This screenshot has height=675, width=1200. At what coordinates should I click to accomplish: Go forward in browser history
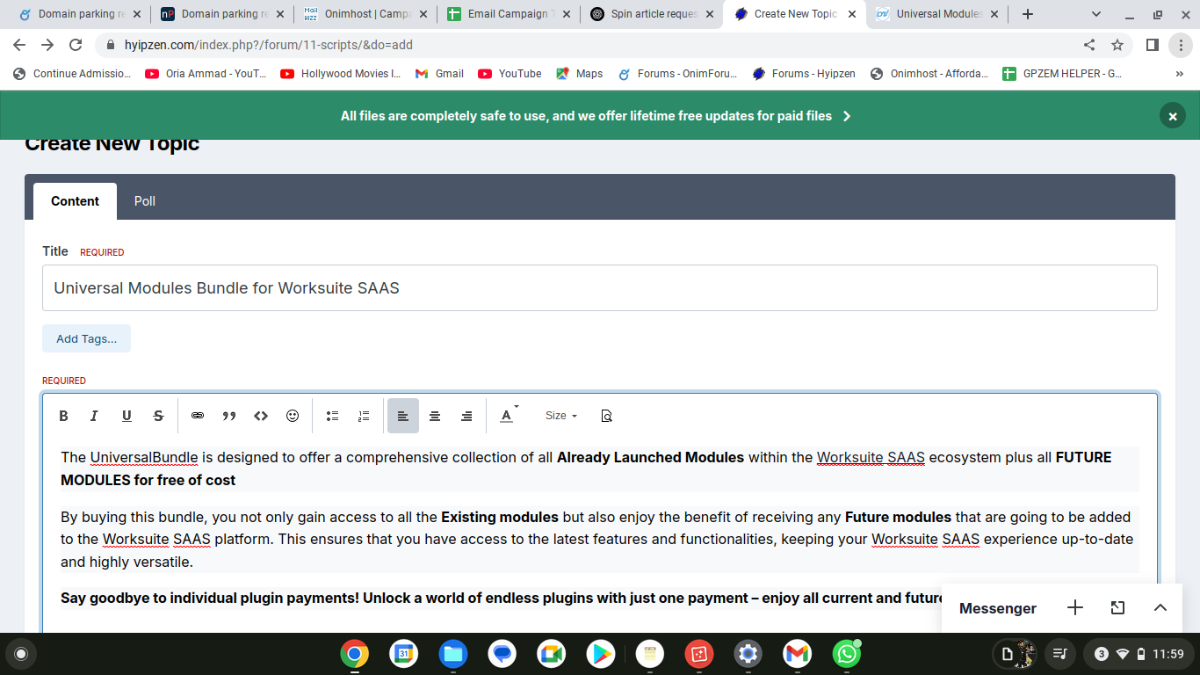pyautogui.click(x=47, y=45)
